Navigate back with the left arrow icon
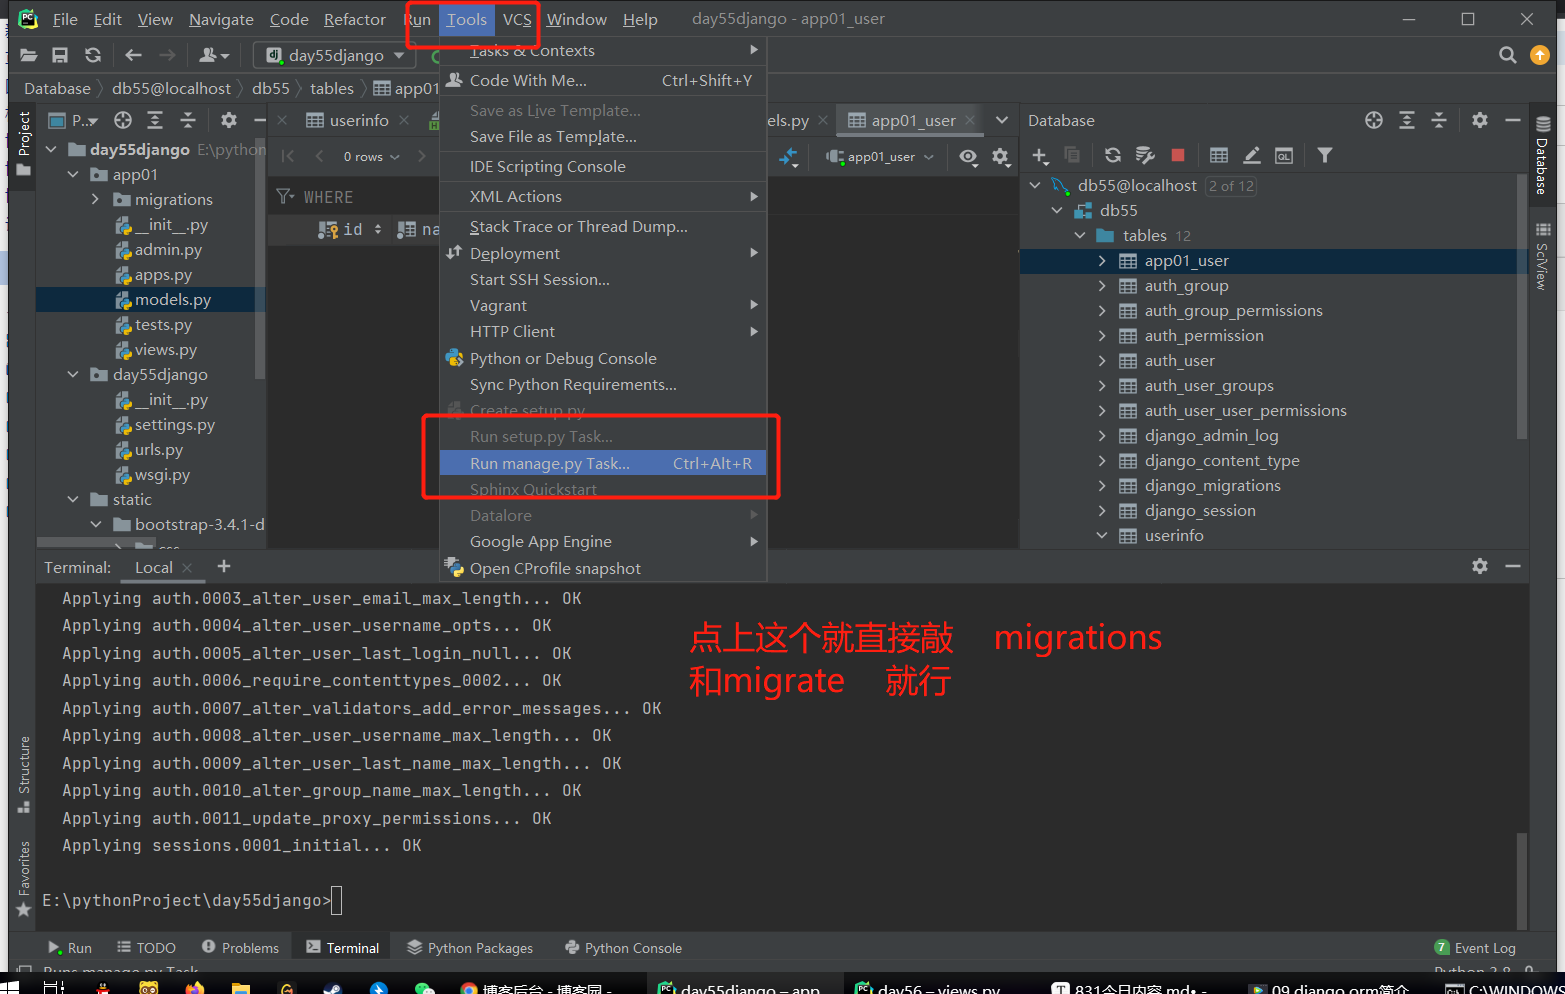This screenshot has width=1565, height=994. coord(133,55)
